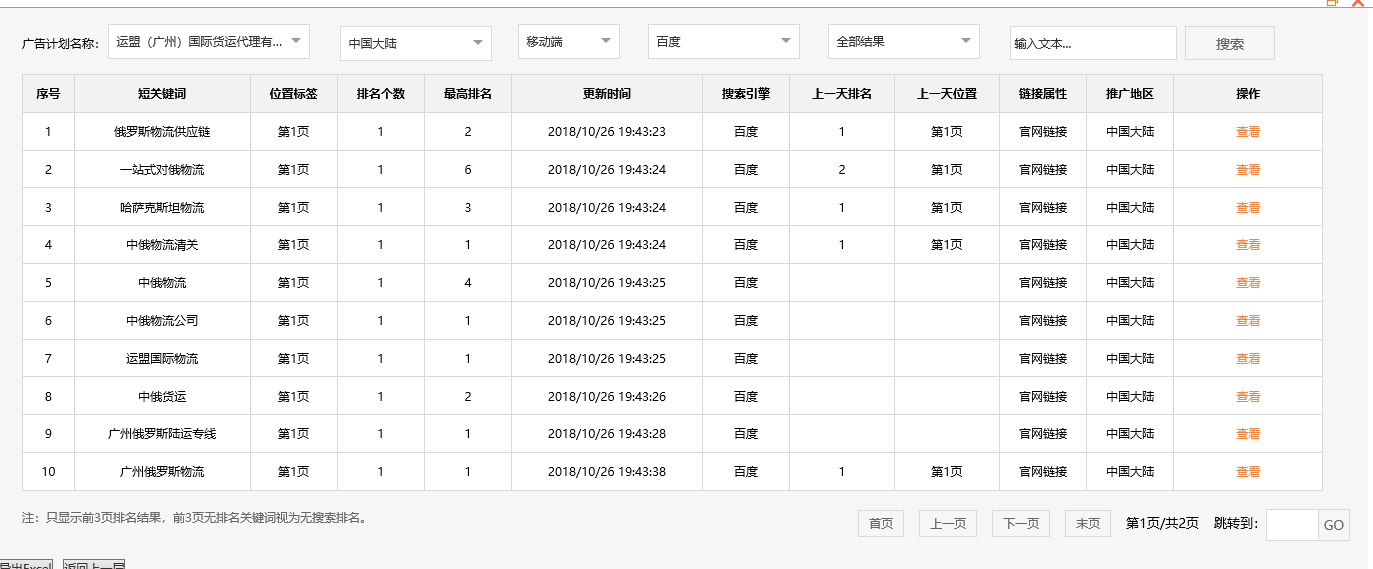Click timestamp 2018/10/26 19:43:38

pos(607,472)
